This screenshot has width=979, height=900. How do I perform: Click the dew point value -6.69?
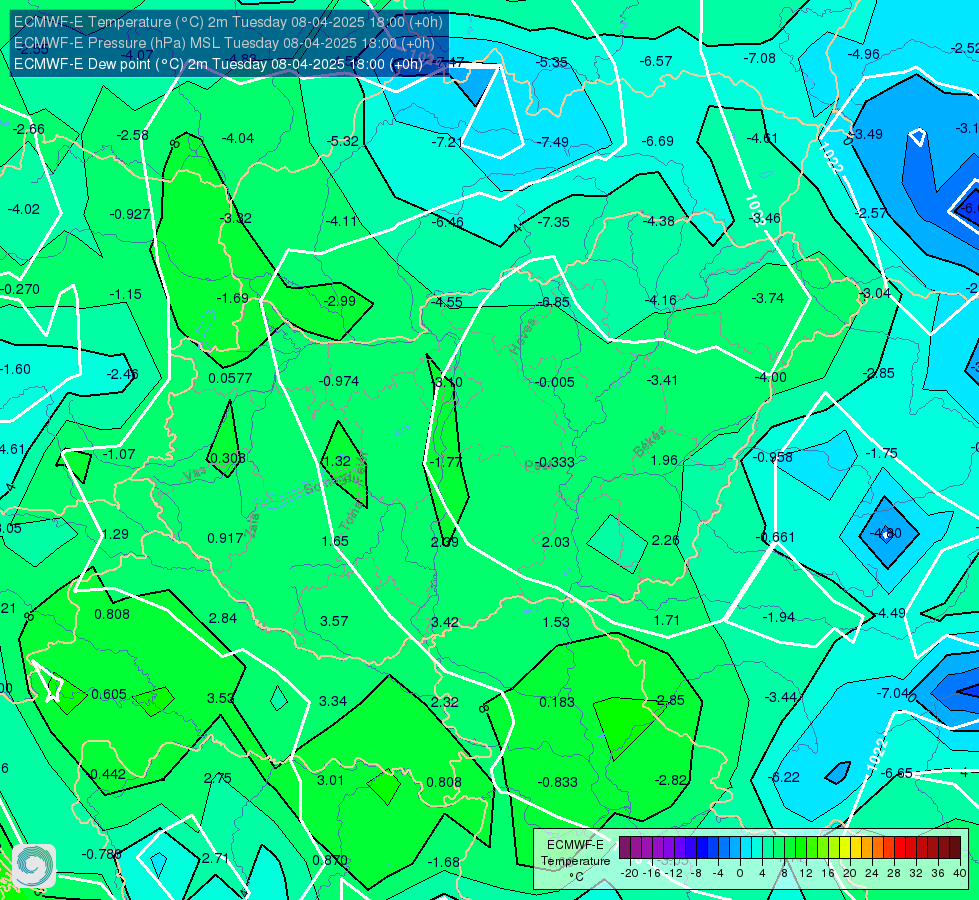click(657, 142)
